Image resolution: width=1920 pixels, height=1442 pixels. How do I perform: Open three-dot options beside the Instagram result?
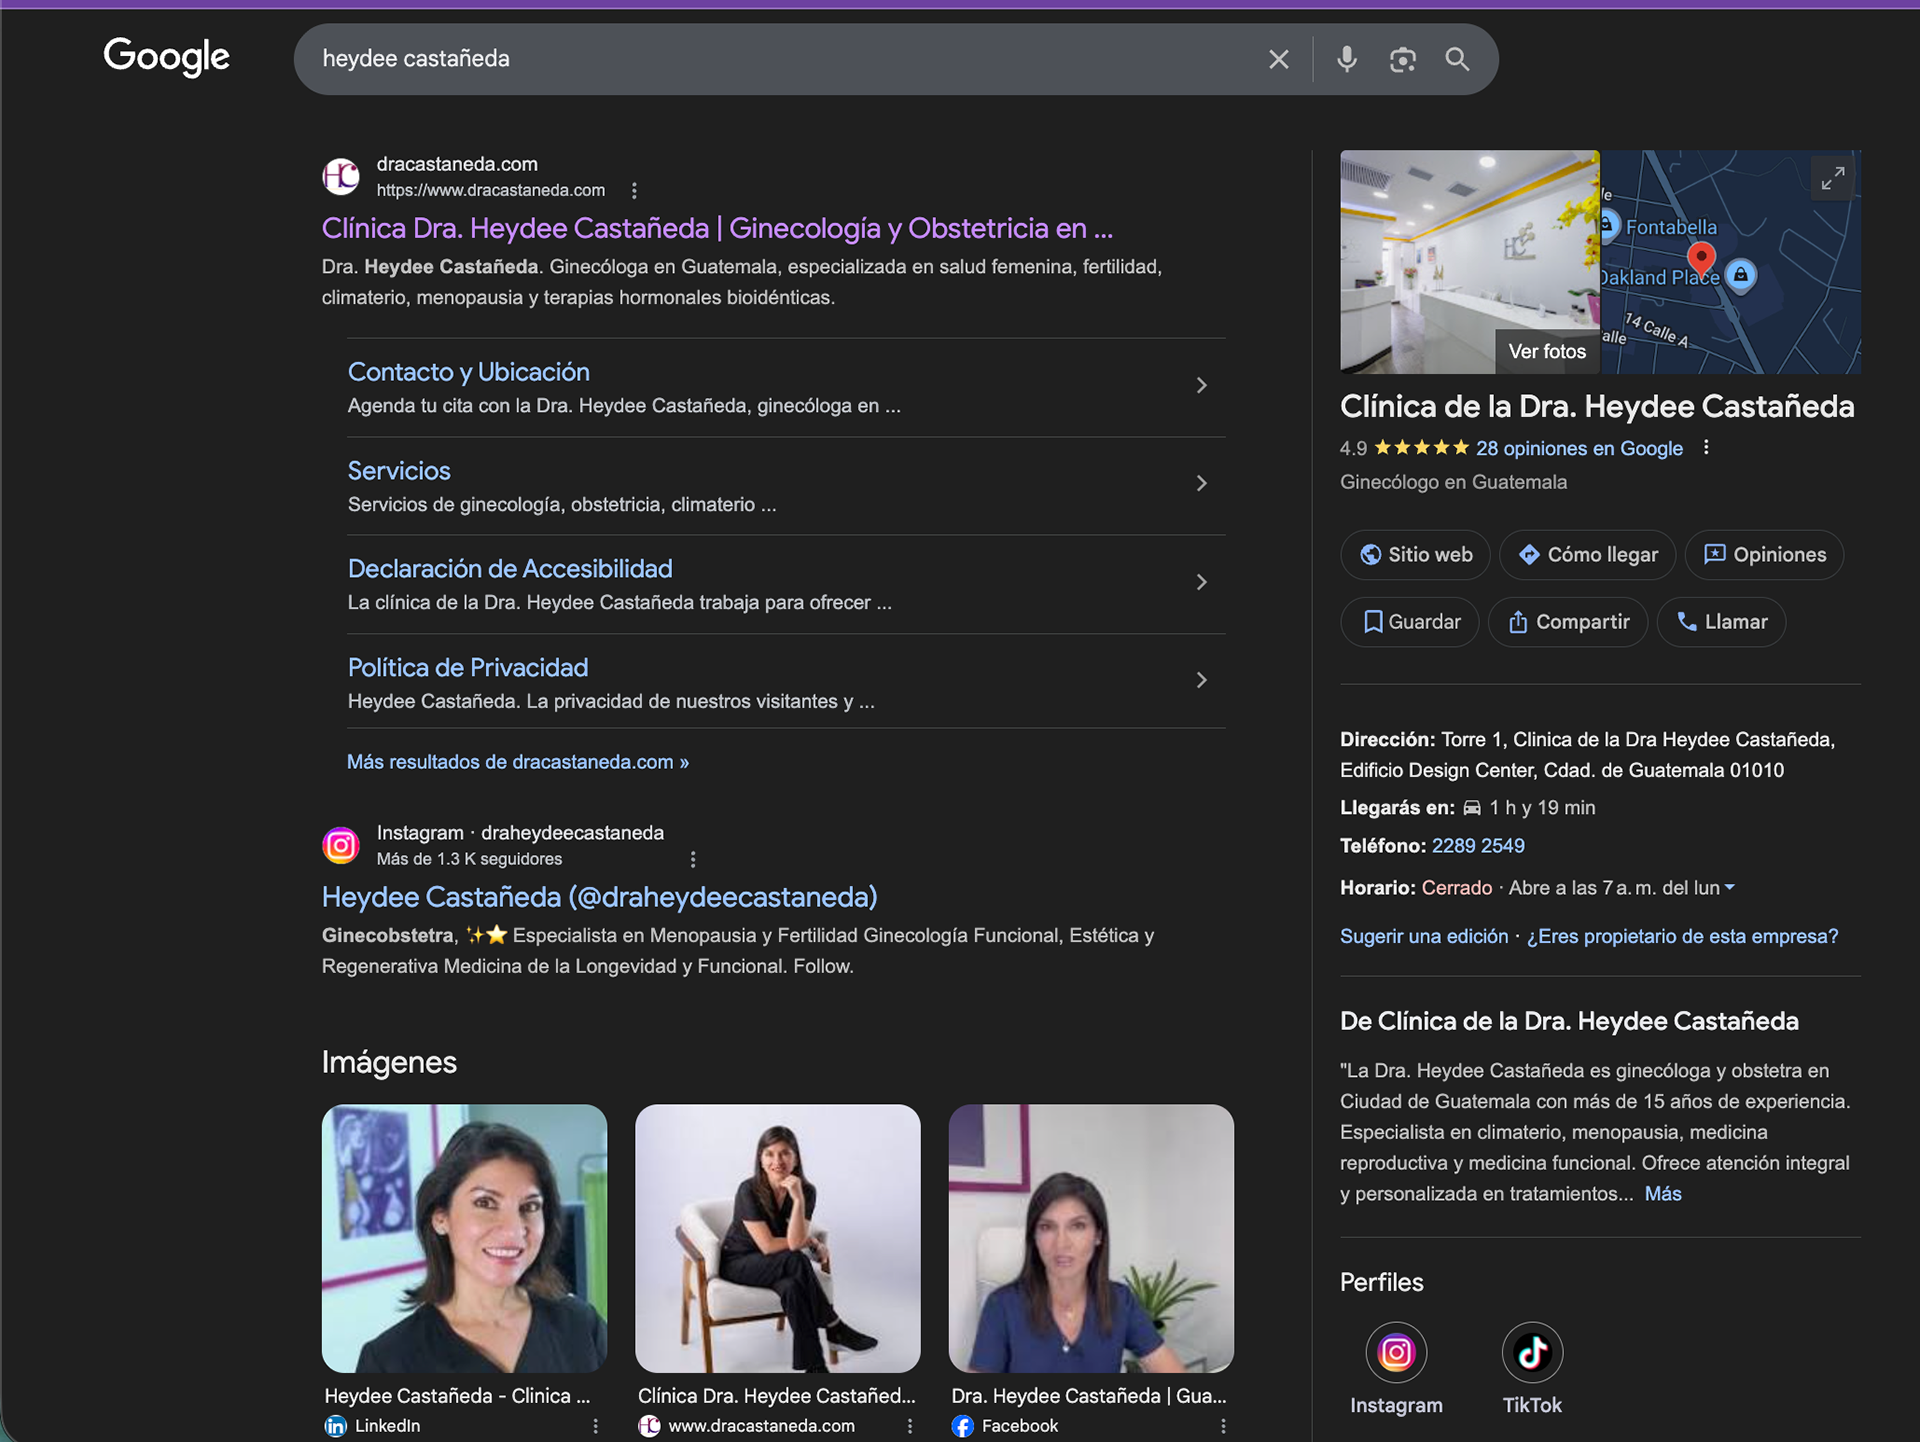[693, 859]
